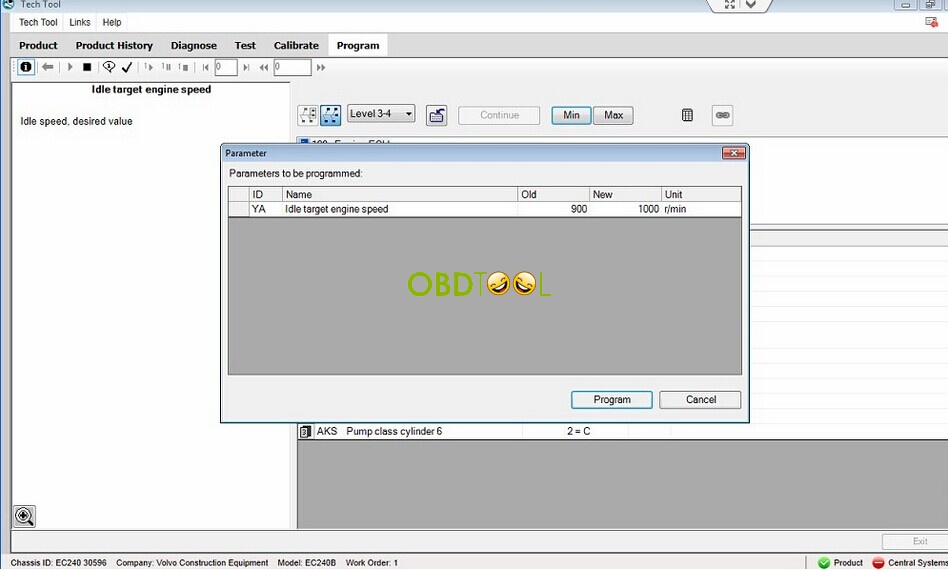Click the play triangle toolbar icon

pyautogui.click(x=70, y=67)
